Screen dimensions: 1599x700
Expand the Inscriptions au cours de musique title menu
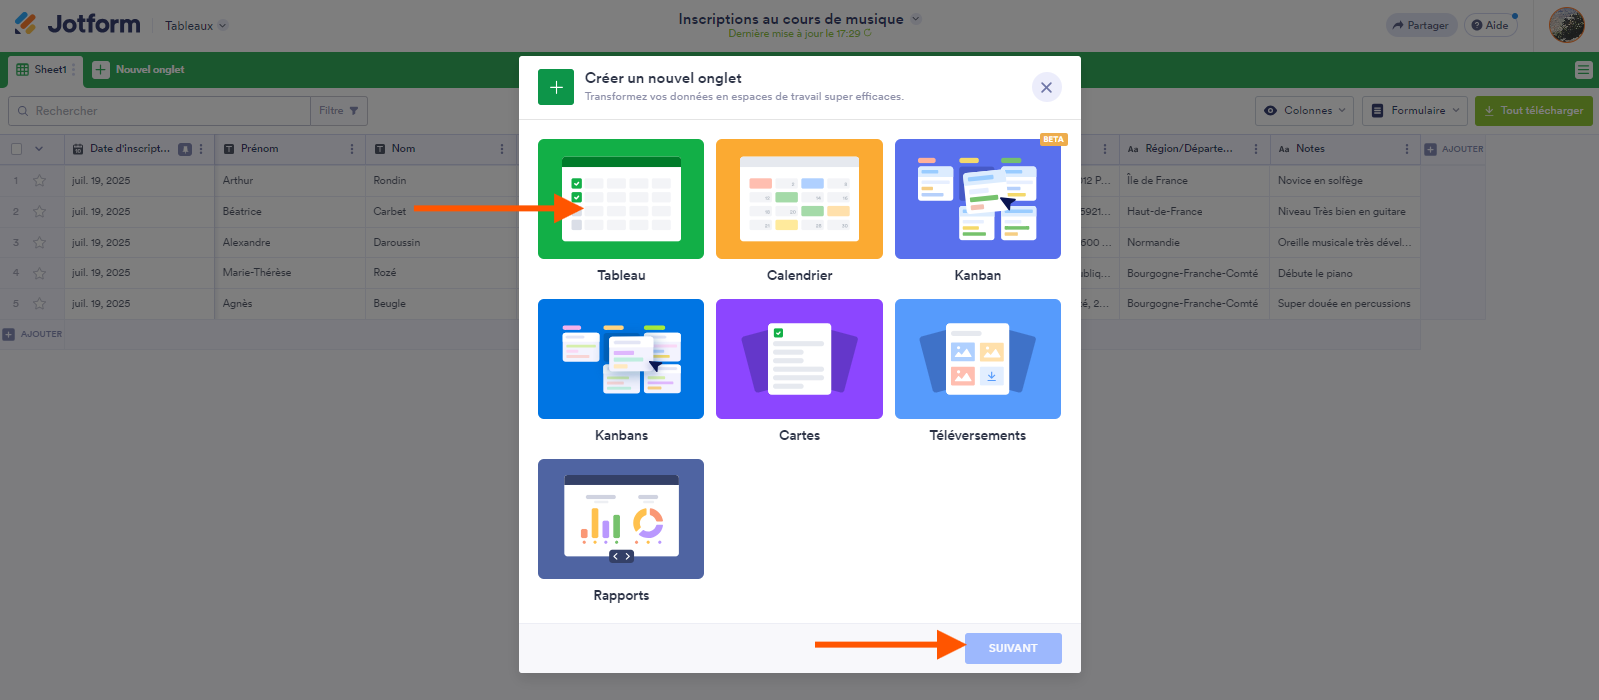point(916,19)
